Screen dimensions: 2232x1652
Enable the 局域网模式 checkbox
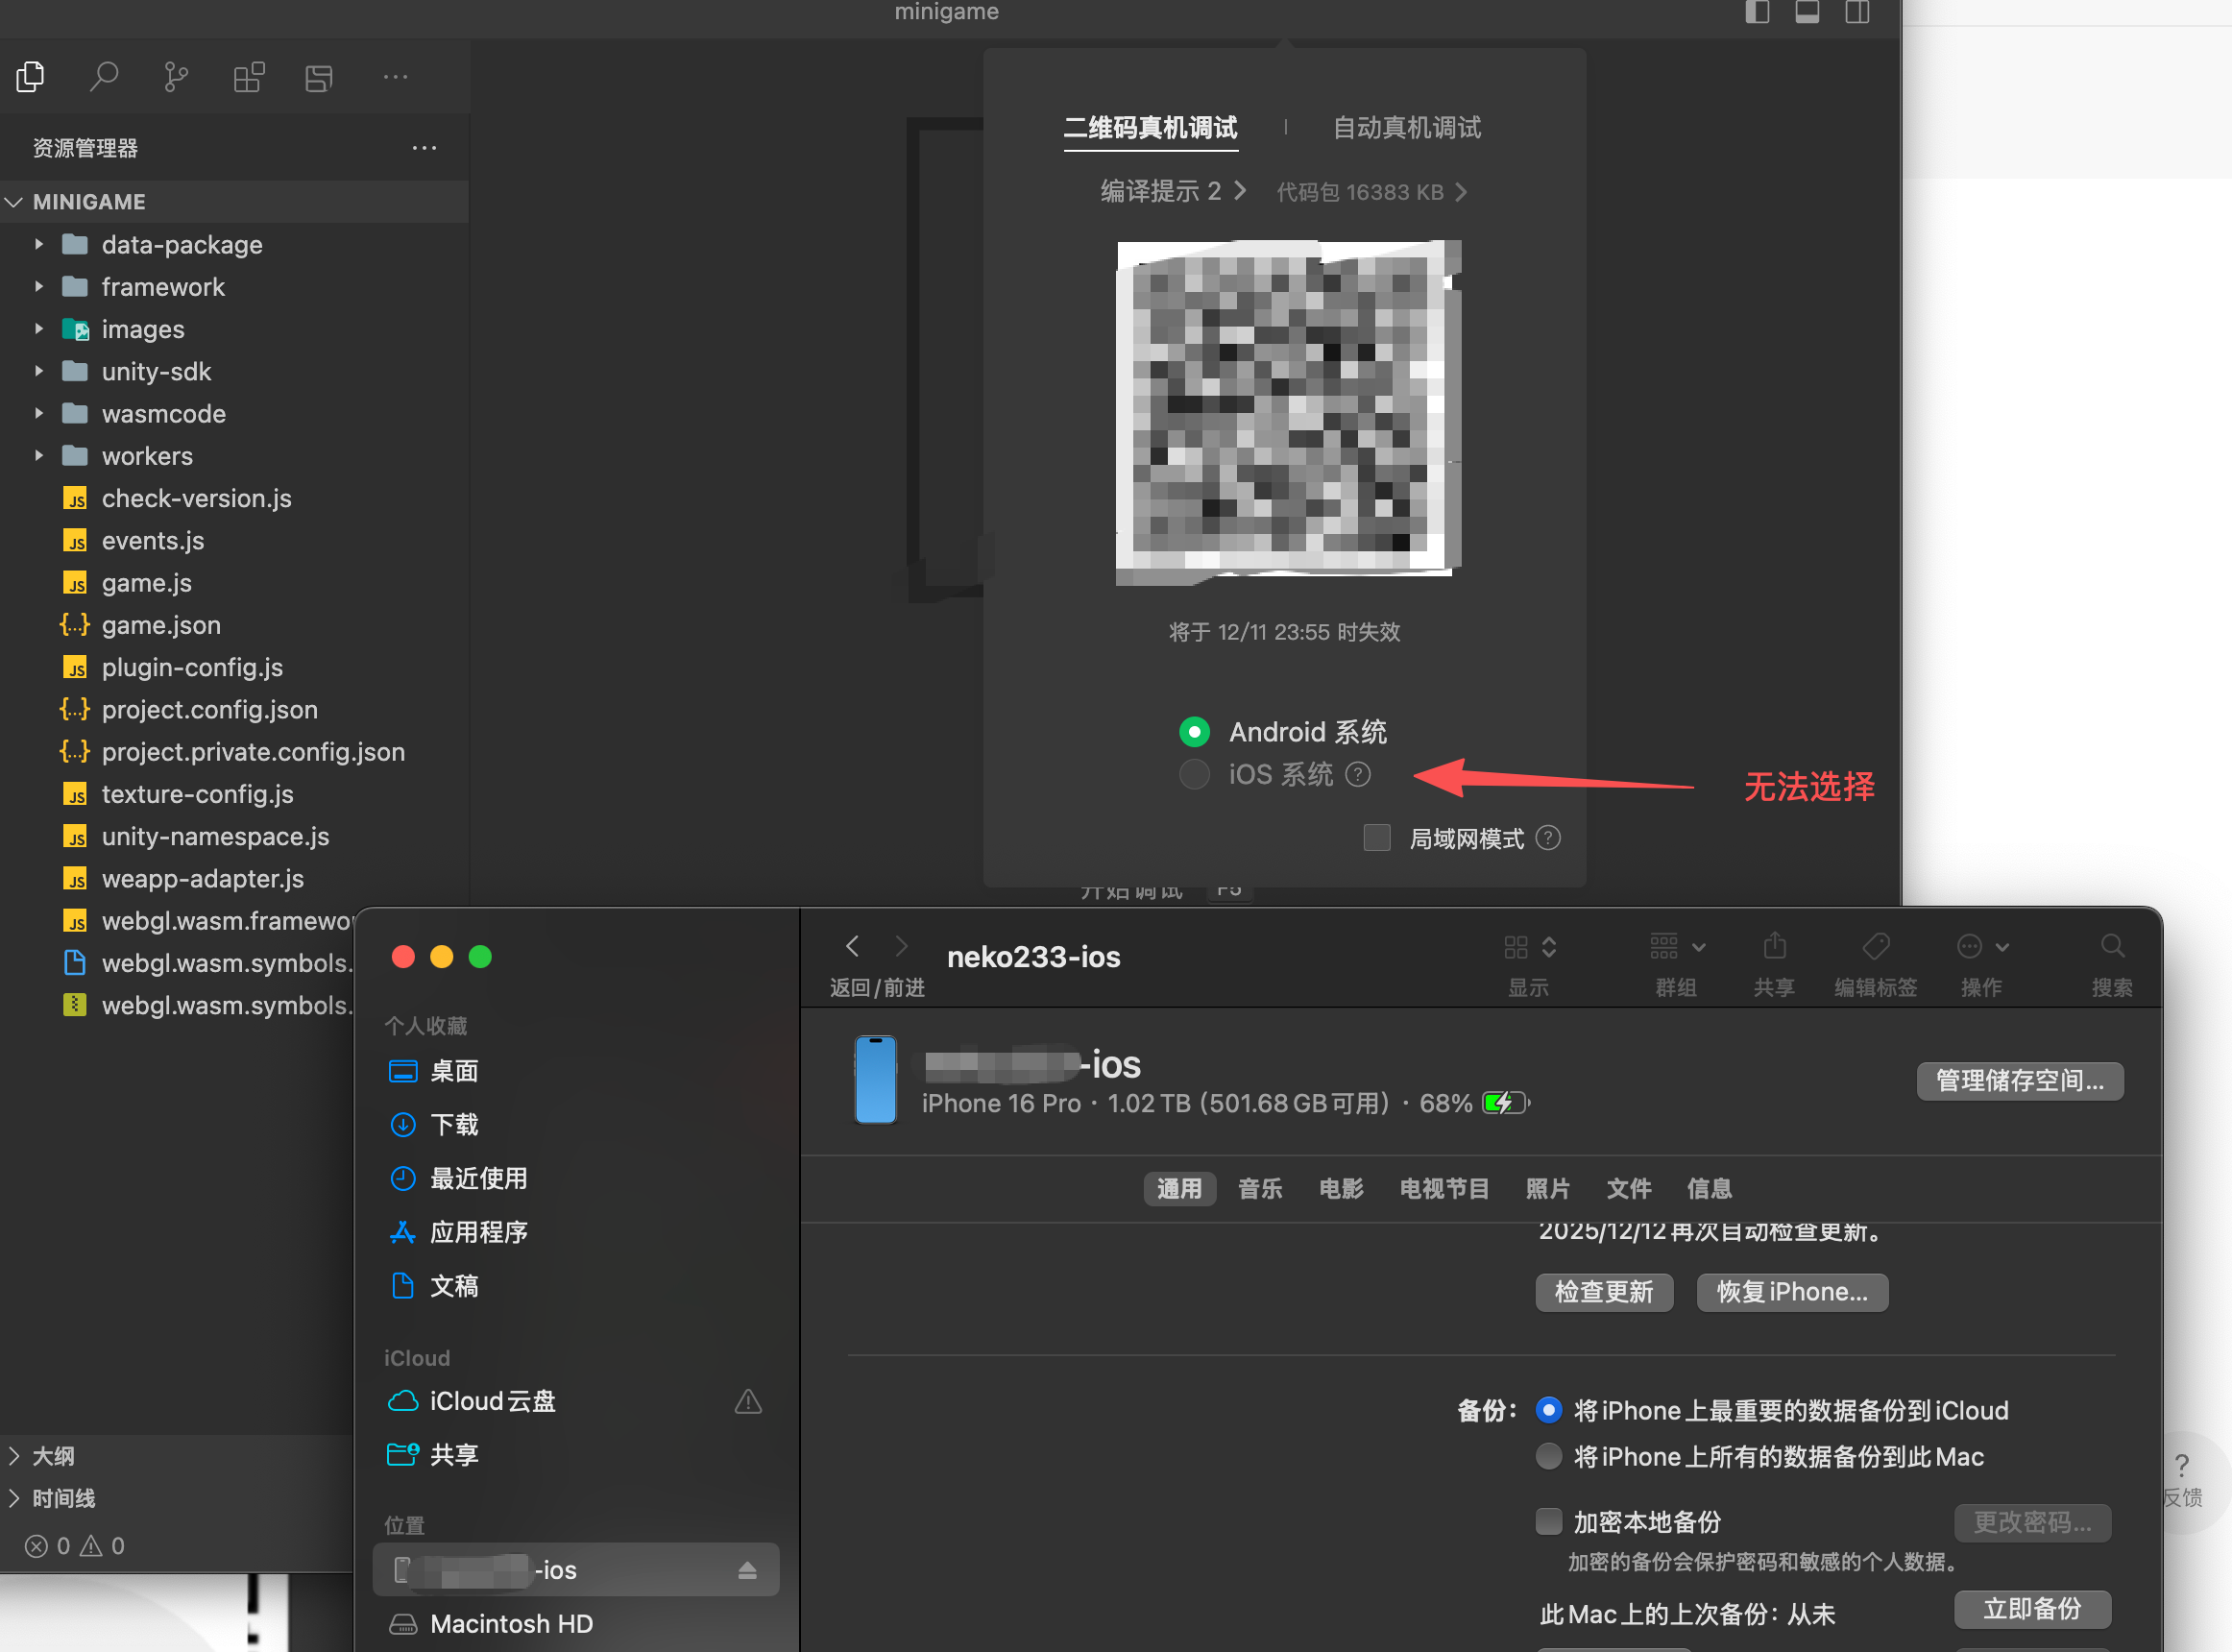point(1377,838)
